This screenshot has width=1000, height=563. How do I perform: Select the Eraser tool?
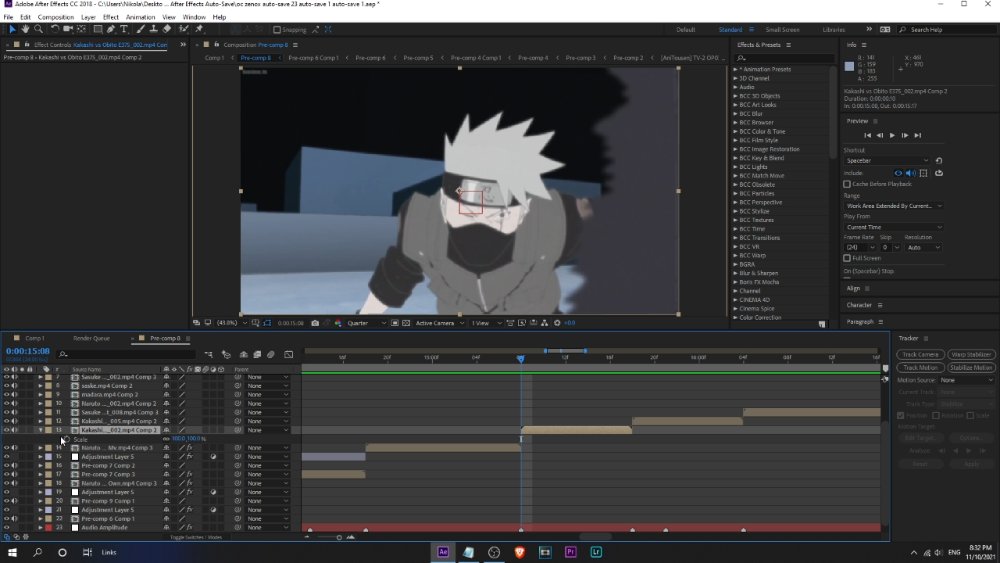166,29
